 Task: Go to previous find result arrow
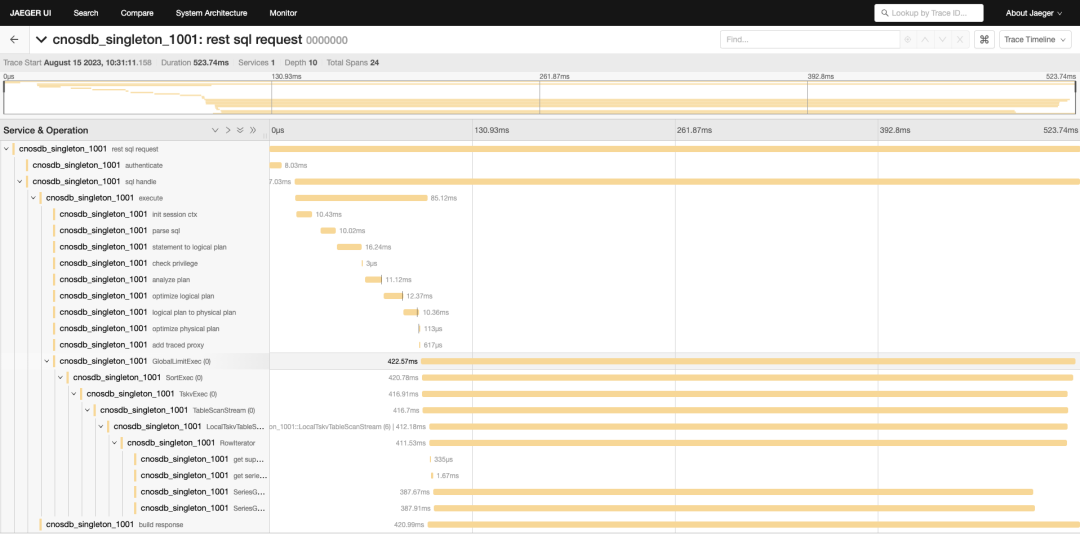pos(925,40)
